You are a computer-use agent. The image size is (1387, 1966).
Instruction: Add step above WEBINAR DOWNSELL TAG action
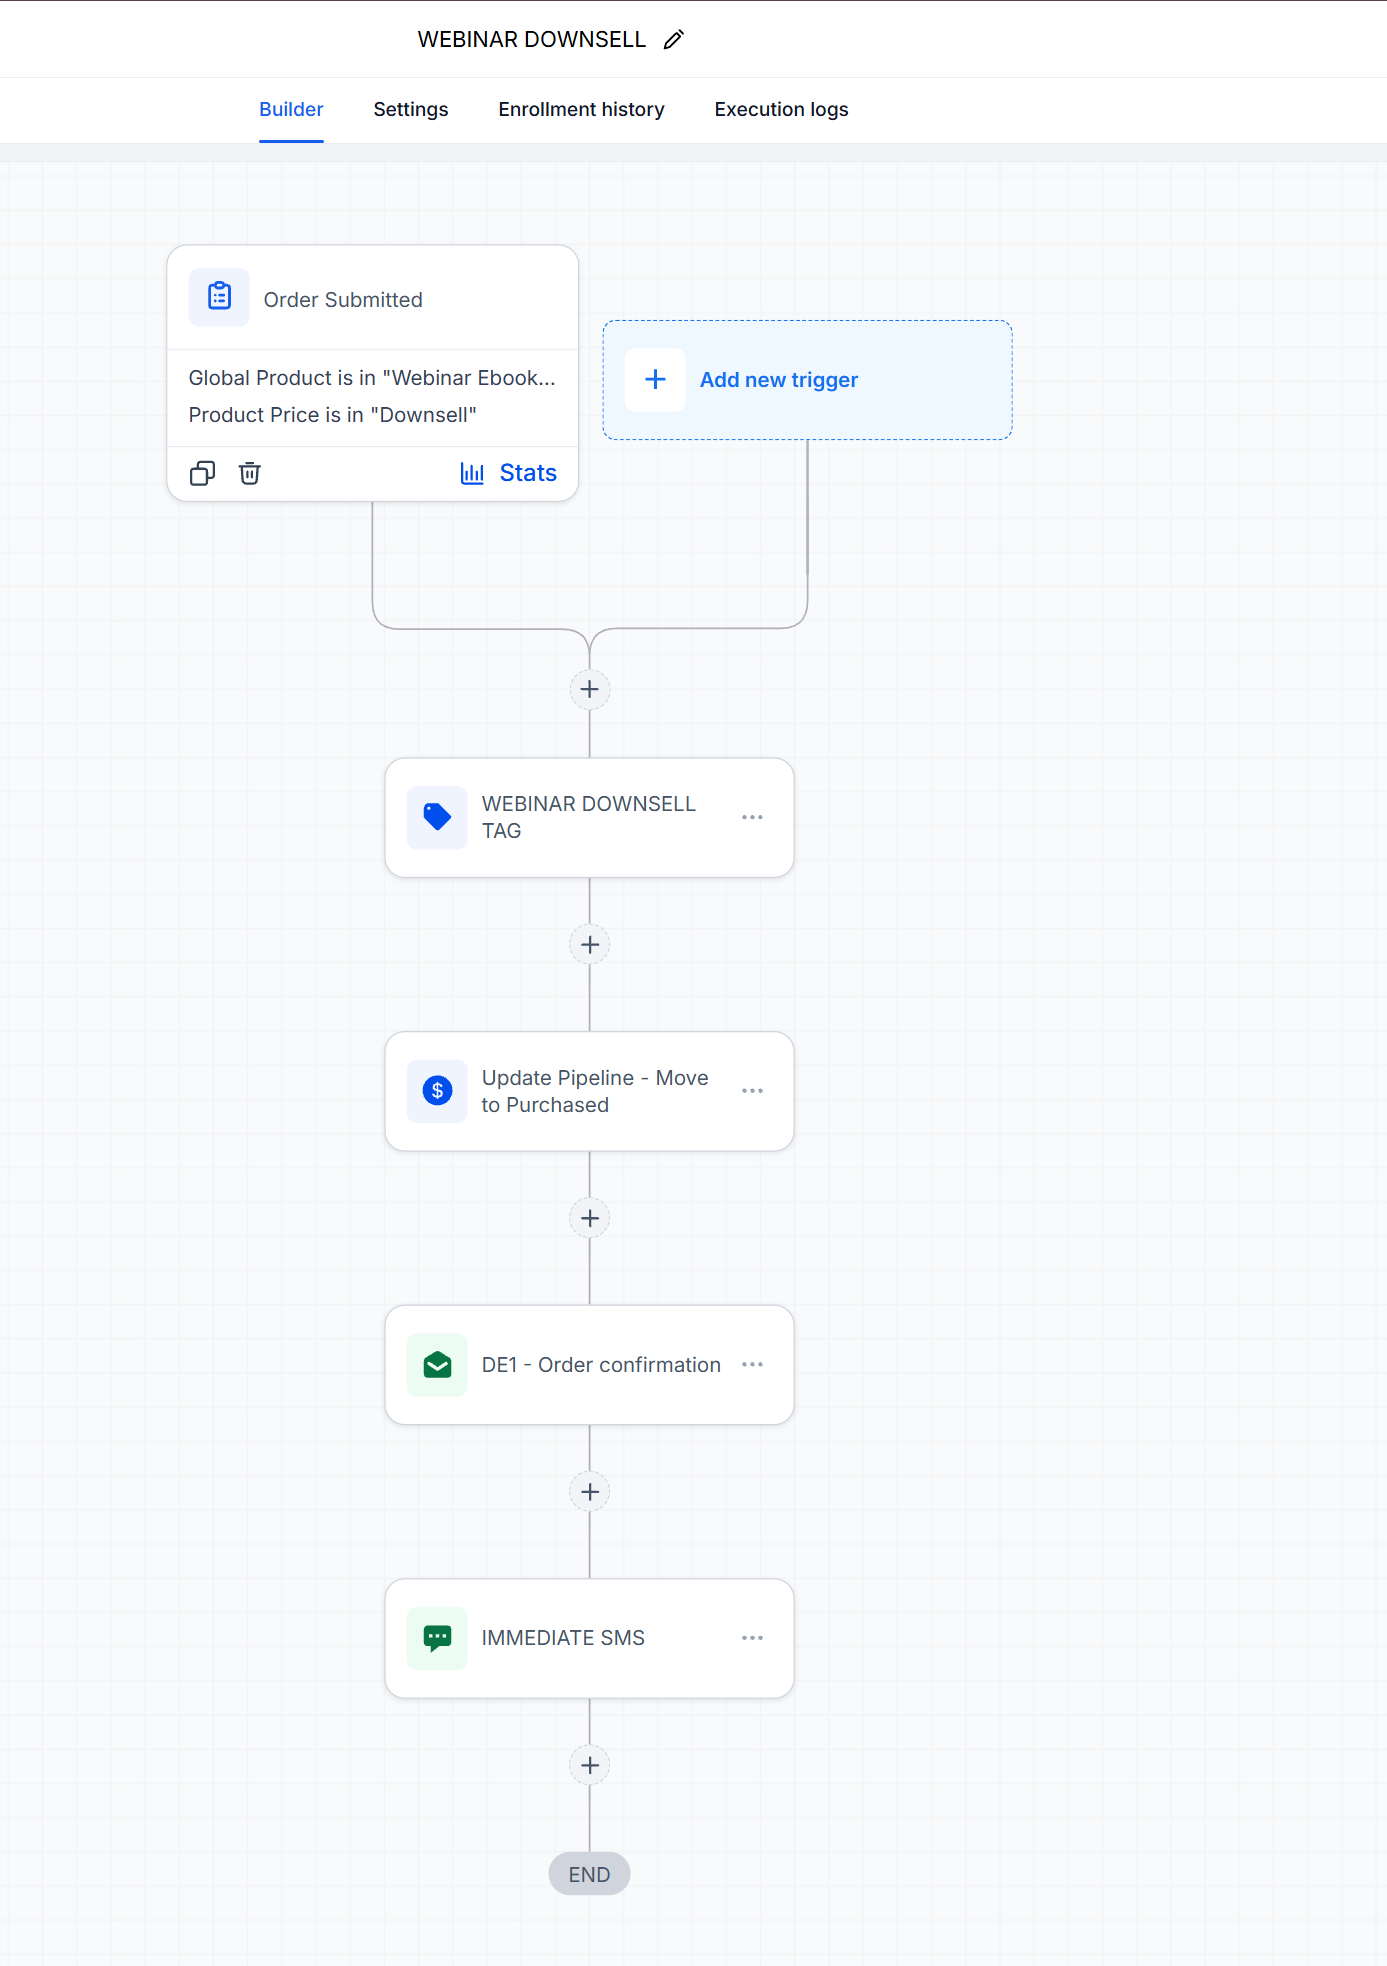click(x=590, y=689)
